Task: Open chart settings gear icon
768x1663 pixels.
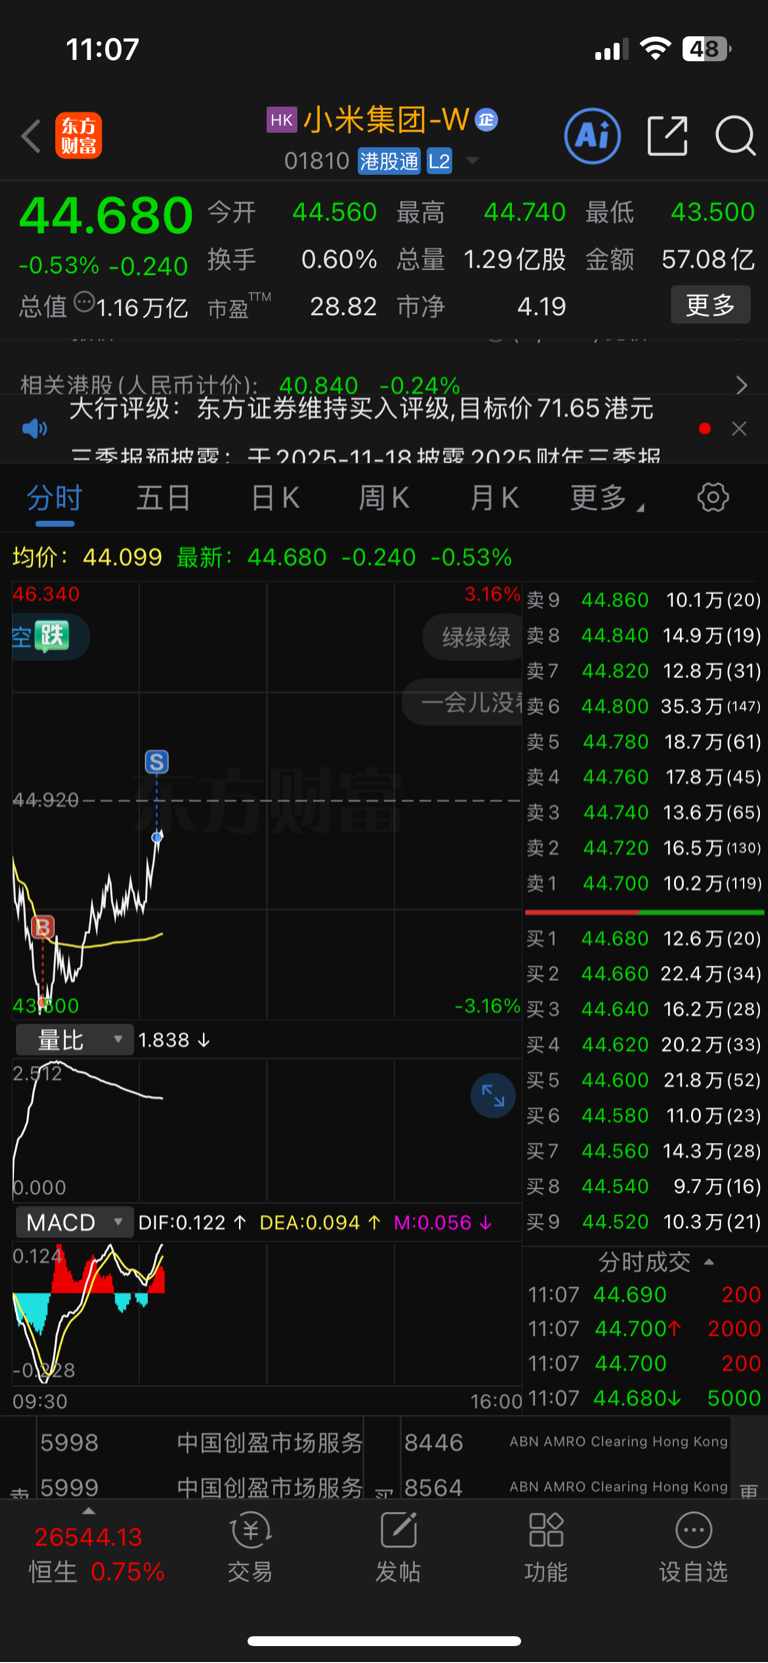Action: point(713,497)
